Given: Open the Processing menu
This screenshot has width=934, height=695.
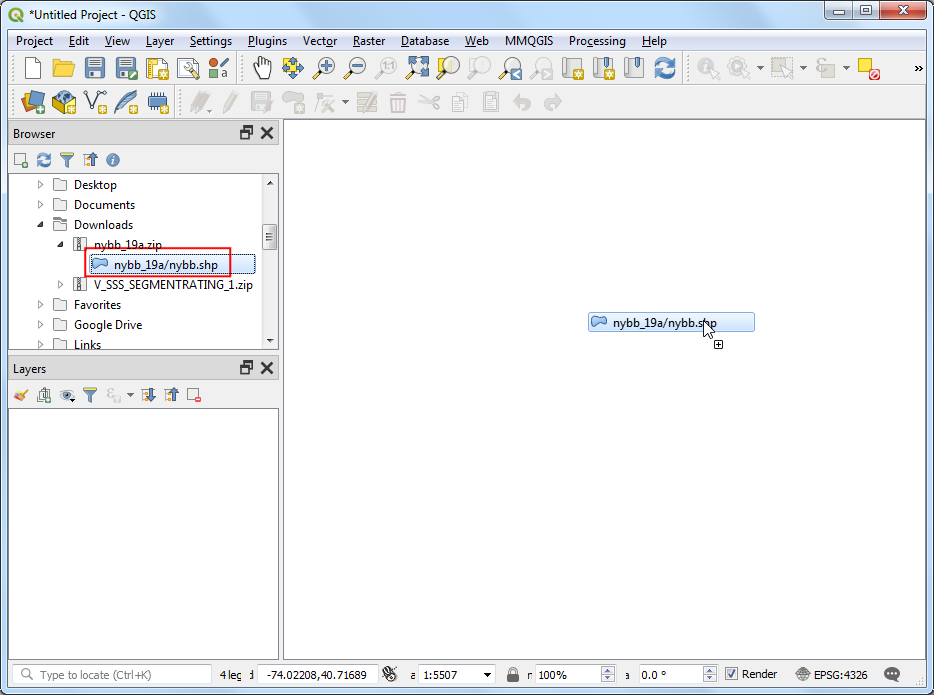Looking at the screenshot, I should (596, 41).
